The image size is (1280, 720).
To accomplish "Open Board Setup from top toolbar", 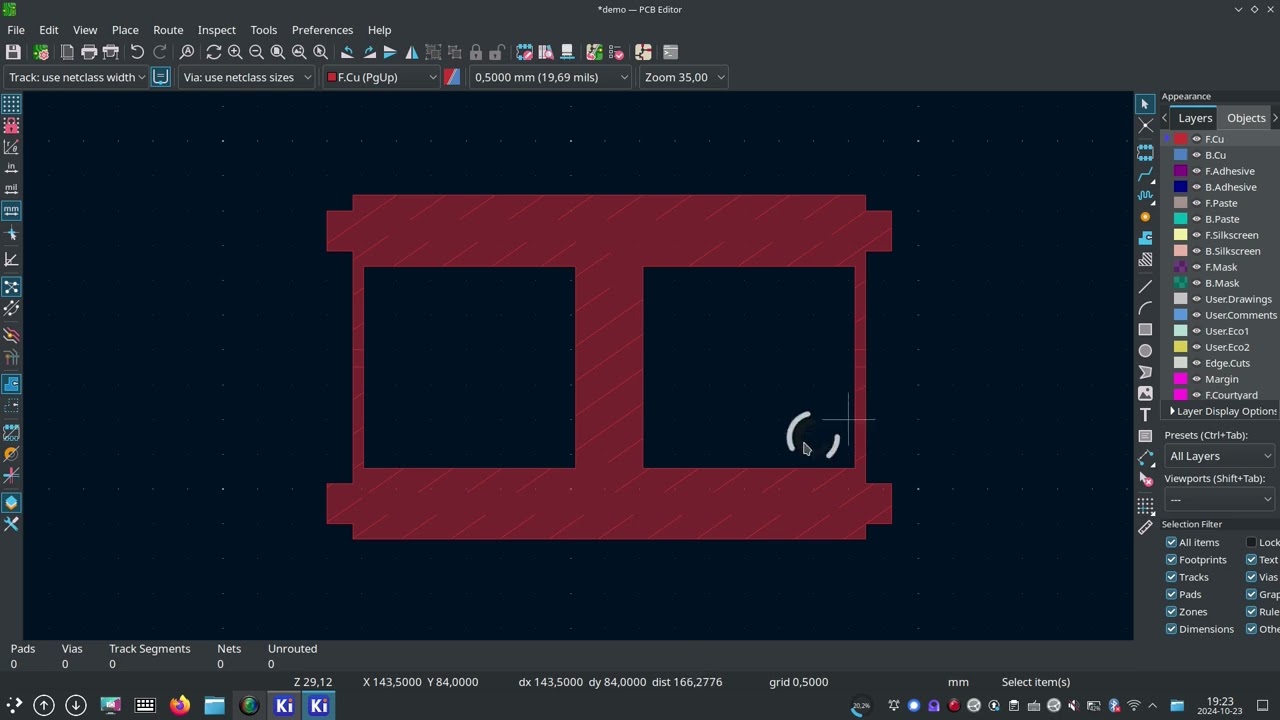I will click(x=41, y=52).
